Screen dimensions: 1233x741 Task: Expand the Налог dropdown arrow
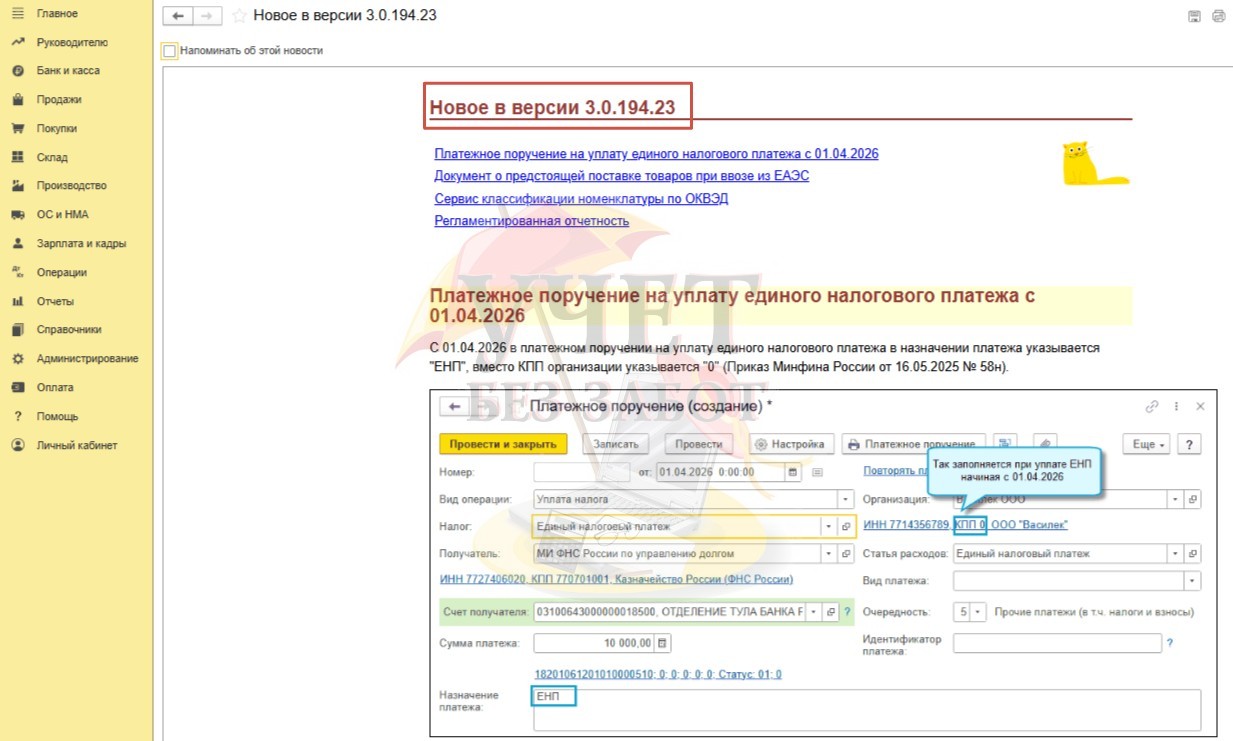pos(828,526)
